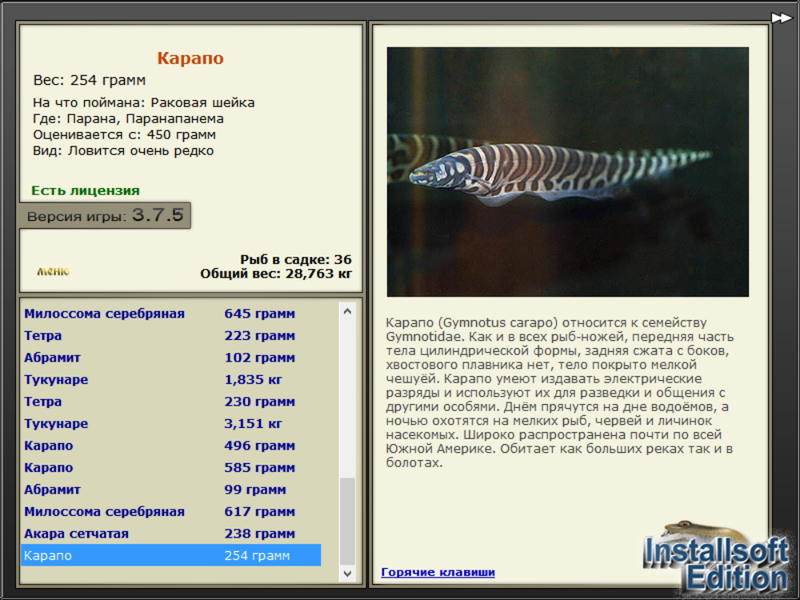Viewport: 800px width, 600px height.
Task: Click the fish list scroll up arrow
Action: click(347, 311)
